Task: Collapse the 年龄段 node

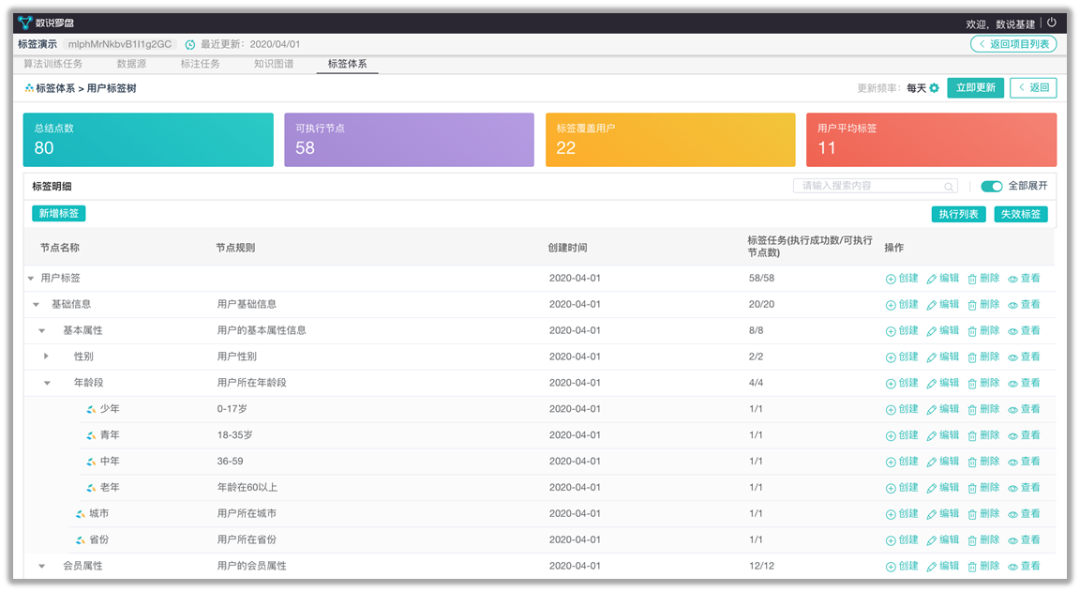Action: click(x=48, y=383)
